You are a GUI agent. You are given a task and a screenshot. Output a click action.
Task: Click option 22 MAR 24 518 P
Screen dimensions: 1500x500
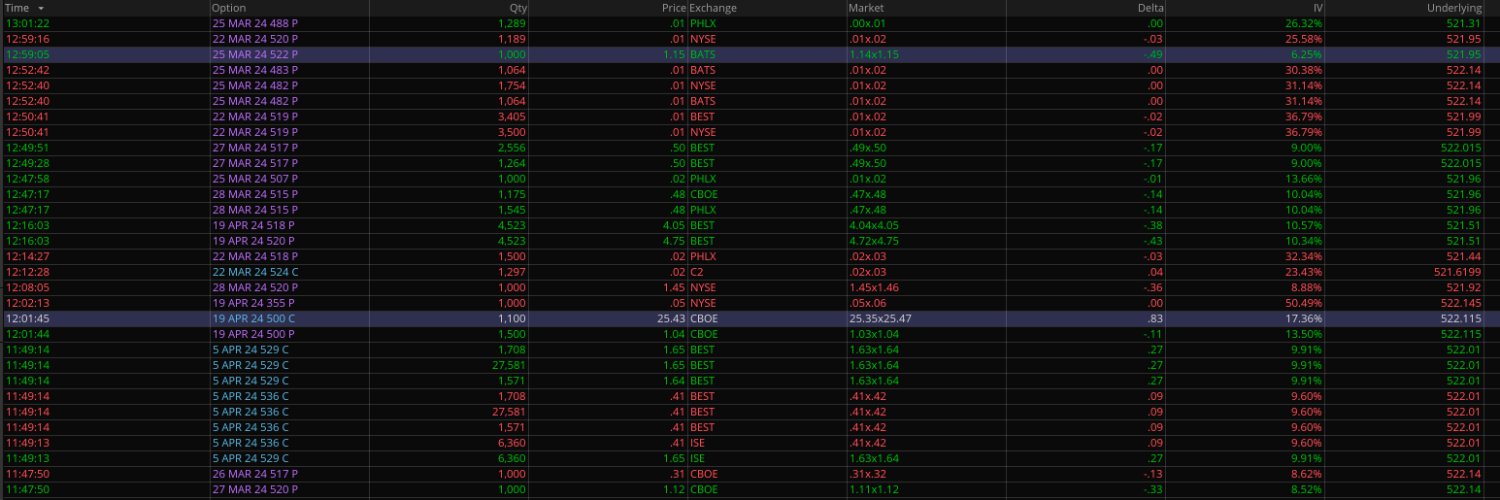[254, 256]
